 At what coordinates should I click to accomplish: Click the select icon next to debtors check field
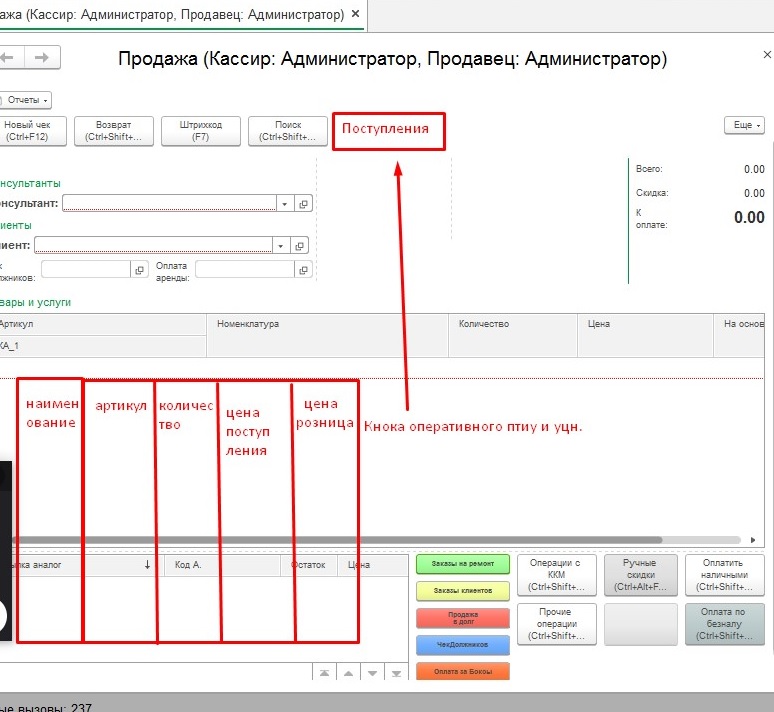click(138, 269)
